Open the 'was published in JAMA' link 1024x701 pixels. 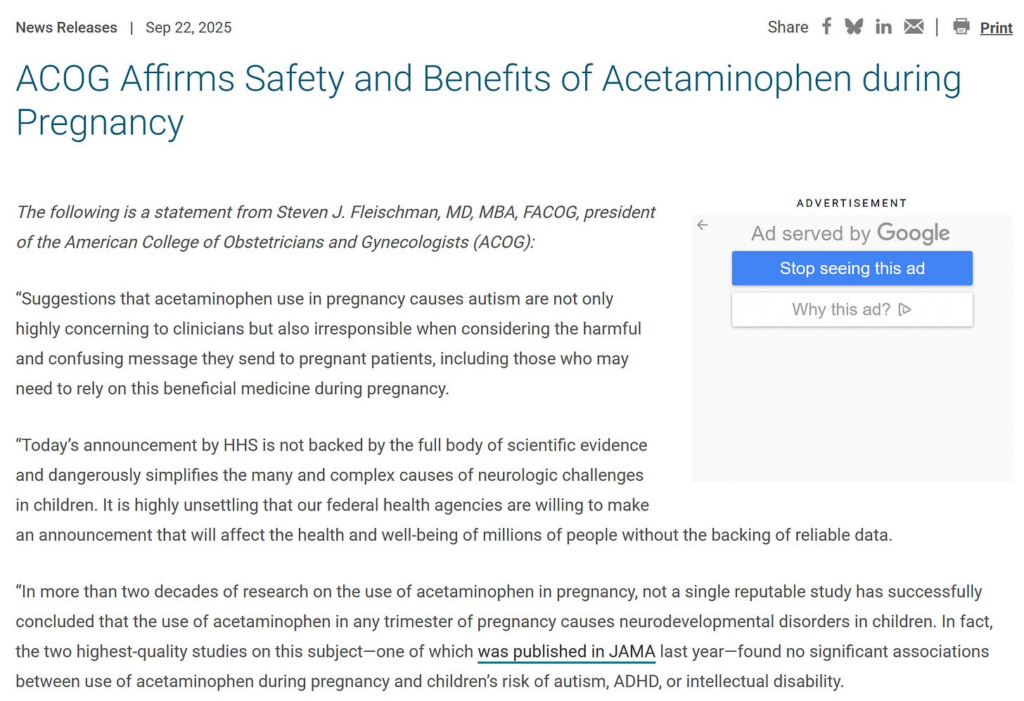(566, 651)
